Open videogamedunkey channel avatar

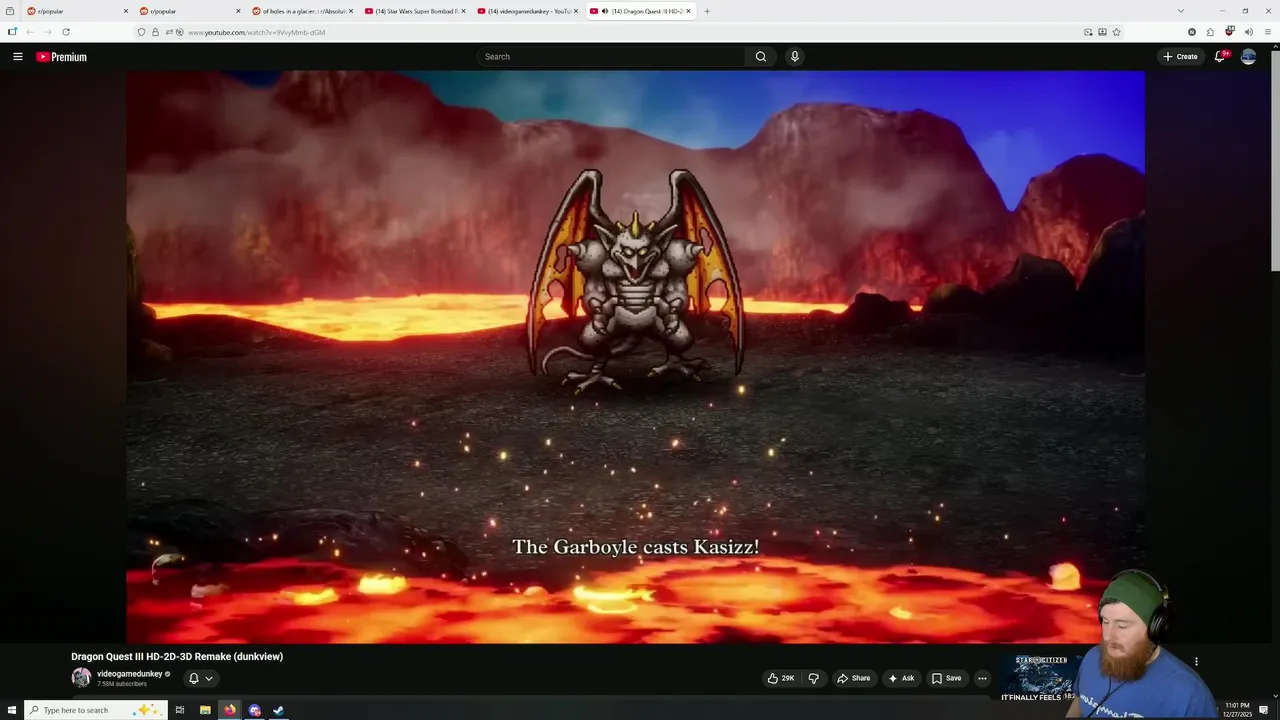pyautogui.click(x=81, y=678)
